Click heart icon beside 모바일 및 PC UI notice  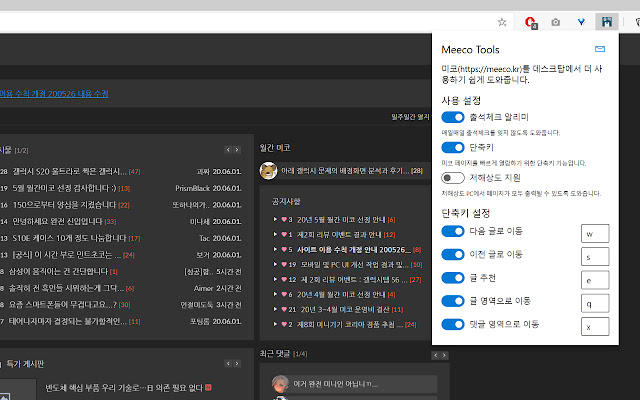coord(284,264)
